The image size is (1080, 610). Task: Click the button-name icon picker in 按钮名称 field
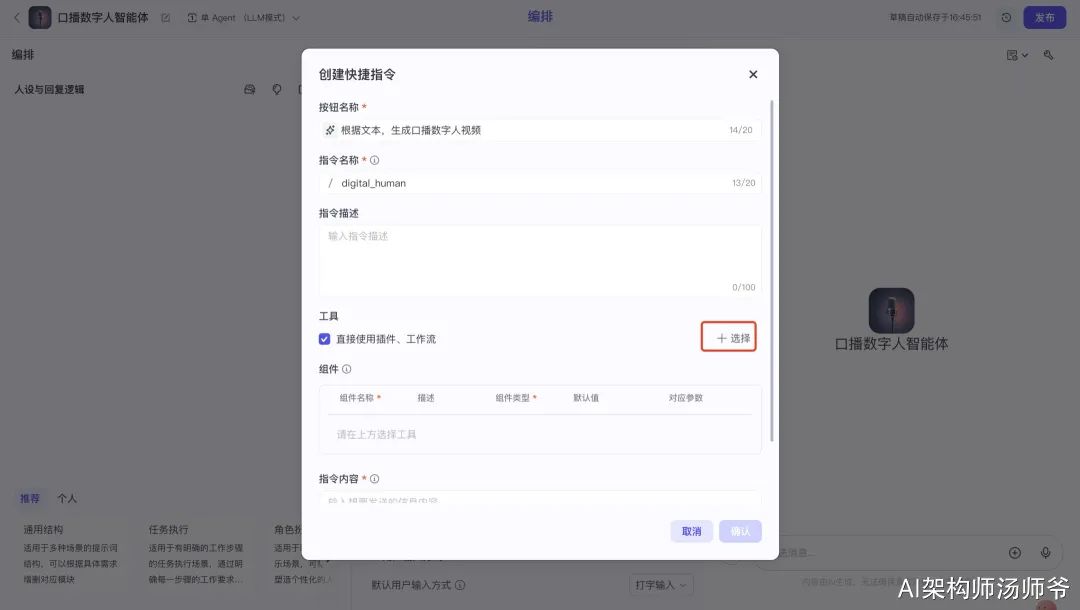[330, 130]
